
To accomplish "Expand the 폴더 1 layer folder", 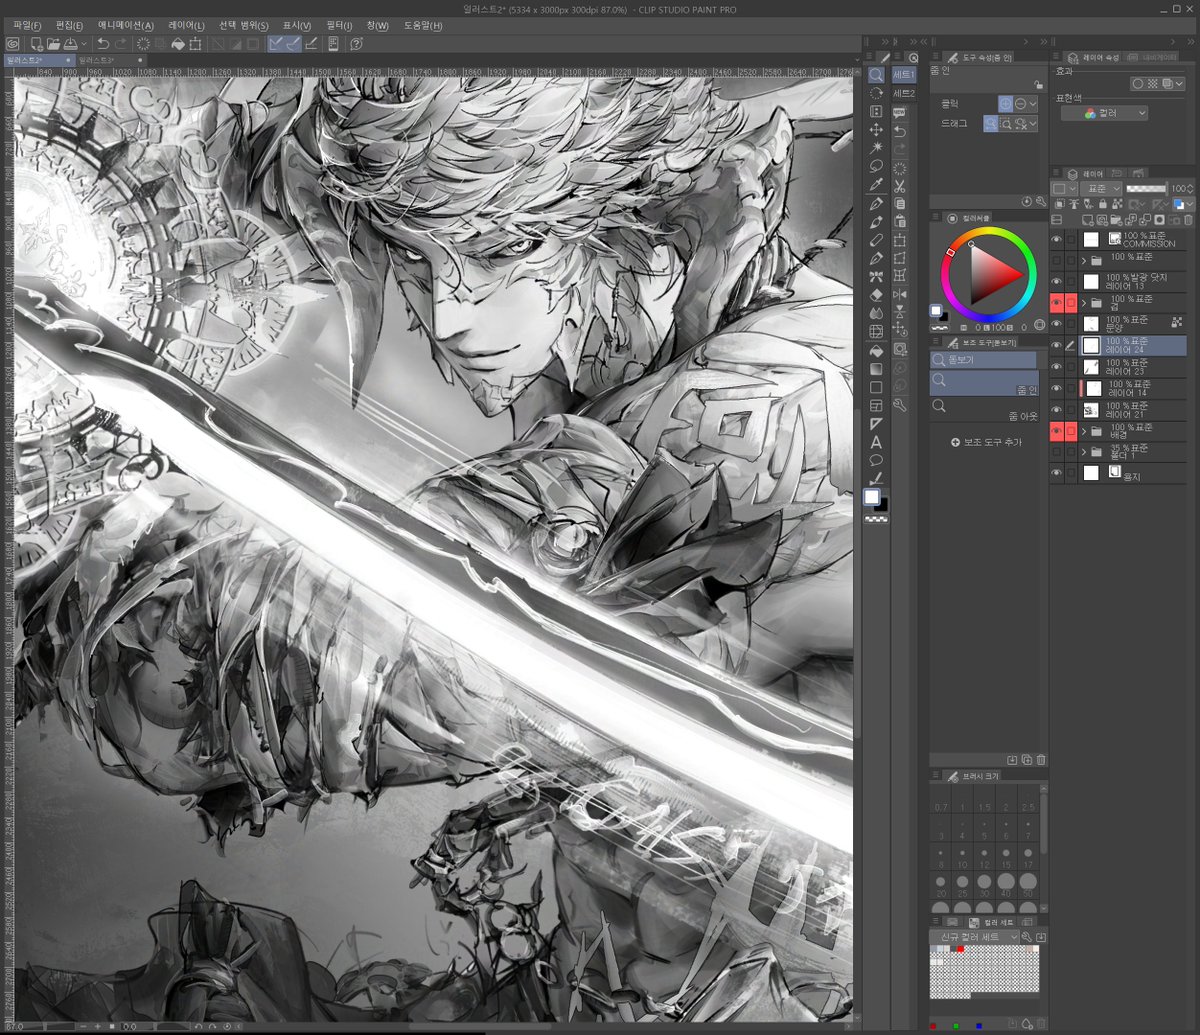I will 1084,453.
